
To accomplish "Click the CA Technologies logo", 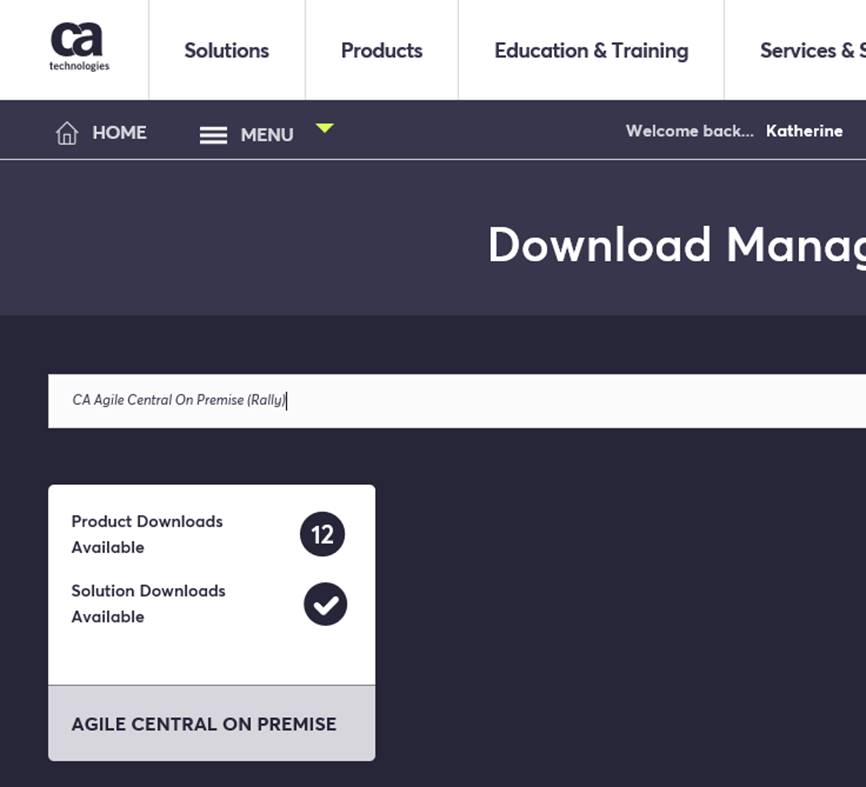I will [x=79, y=47].
